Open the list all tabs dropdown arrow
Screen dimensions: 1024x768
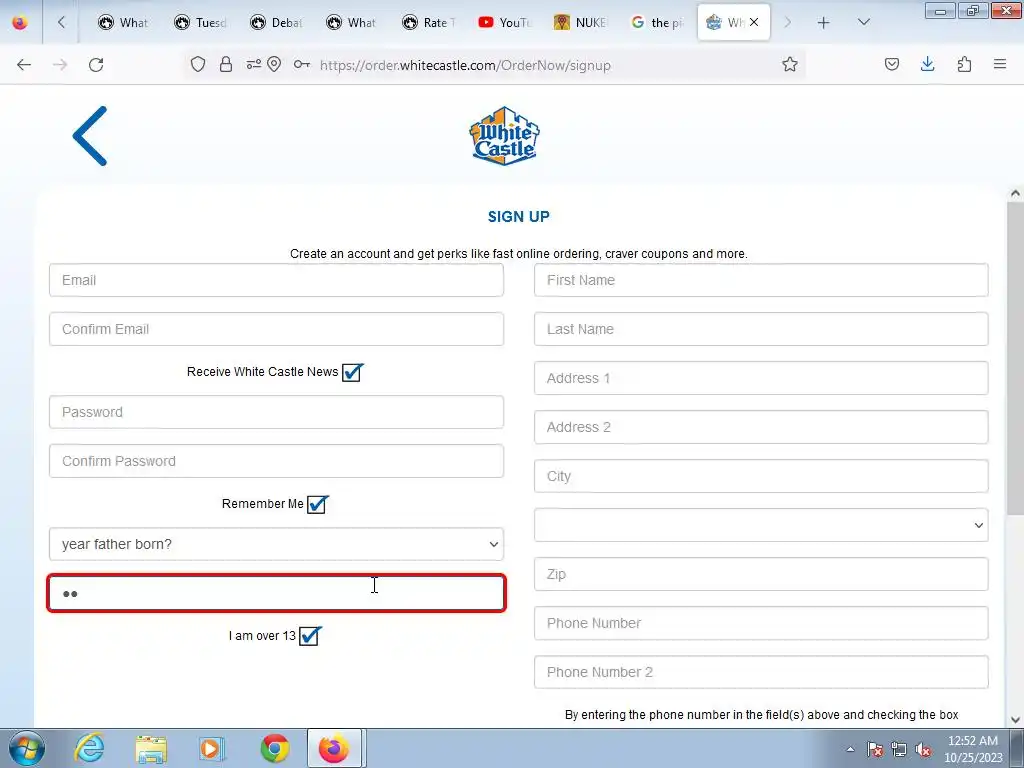point(863,23)
